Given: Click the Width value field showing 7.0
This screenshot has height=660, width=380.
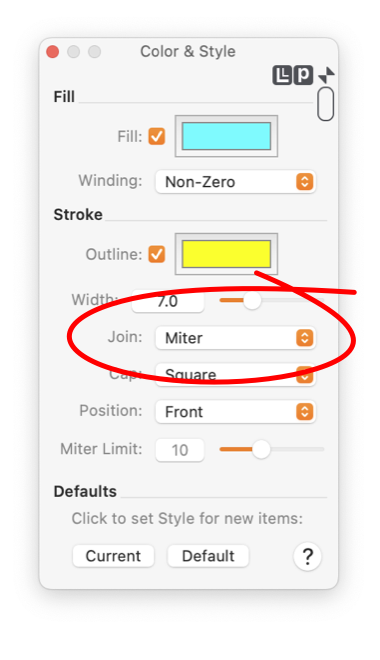Looking at the screenshot, I should click(x=168, y=301).
